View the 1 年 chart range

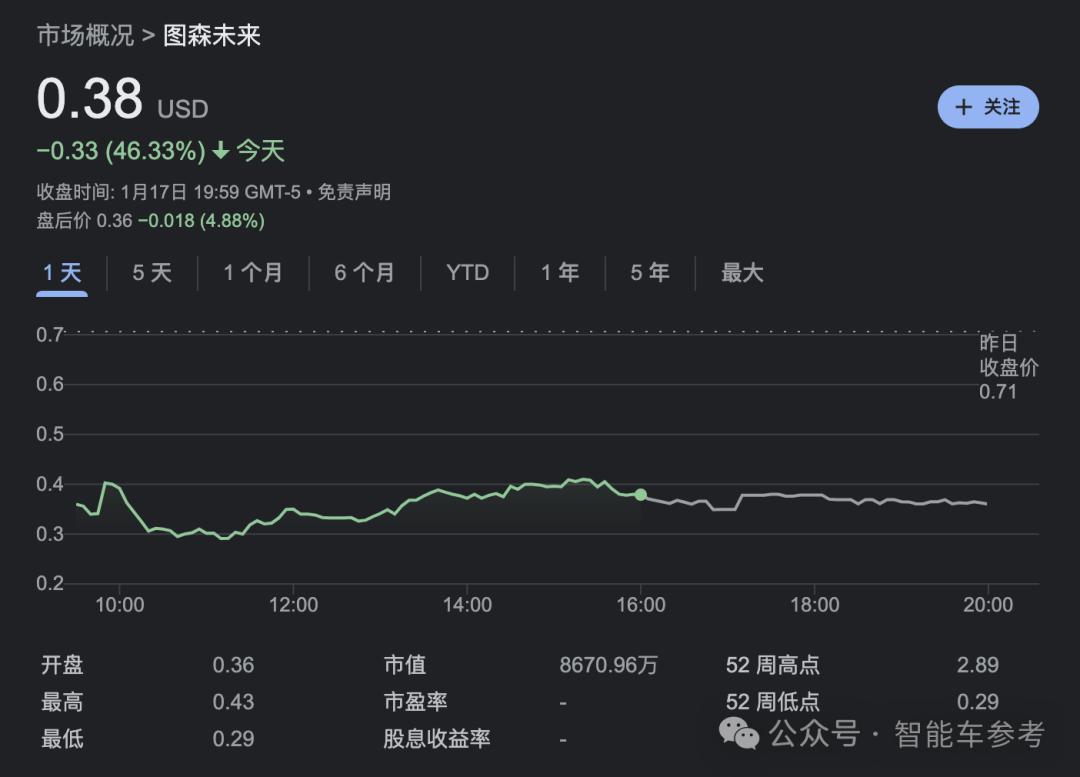pyautogui.click(x=560, y=273)
